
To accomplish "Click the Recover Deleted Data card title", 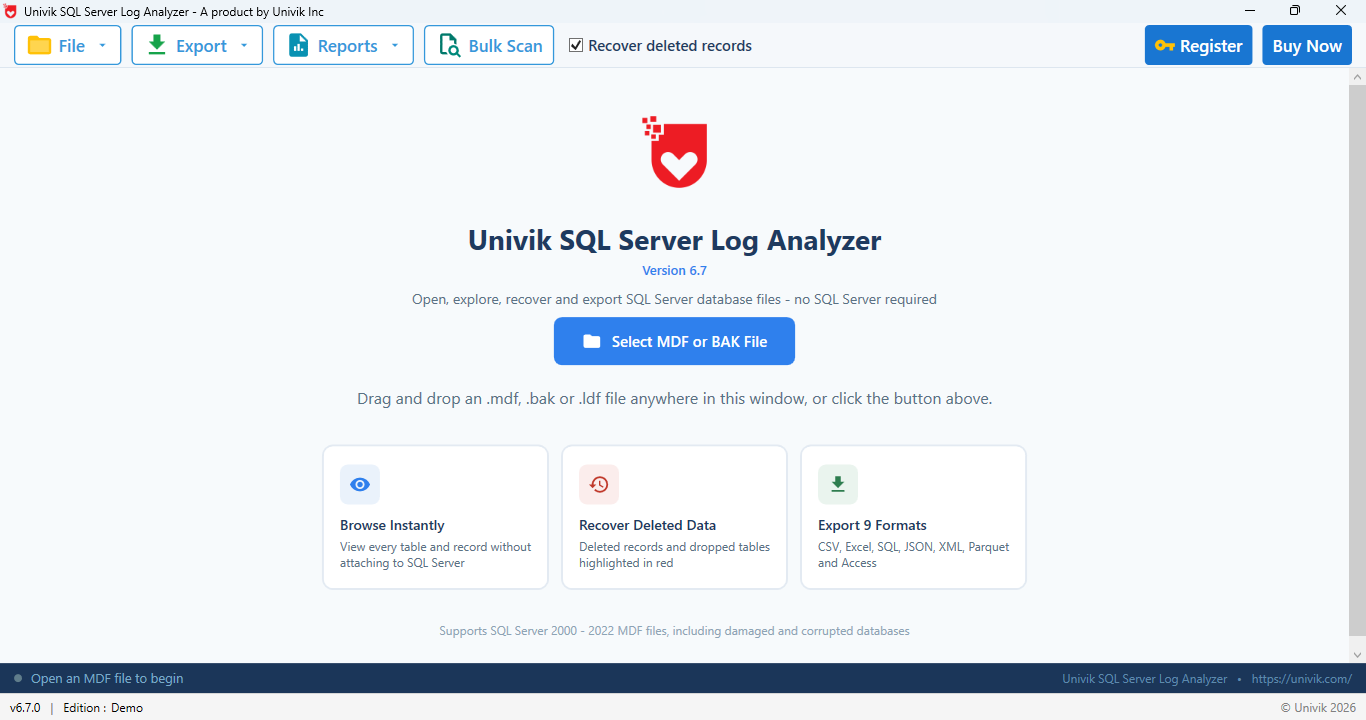I will 647,525.
